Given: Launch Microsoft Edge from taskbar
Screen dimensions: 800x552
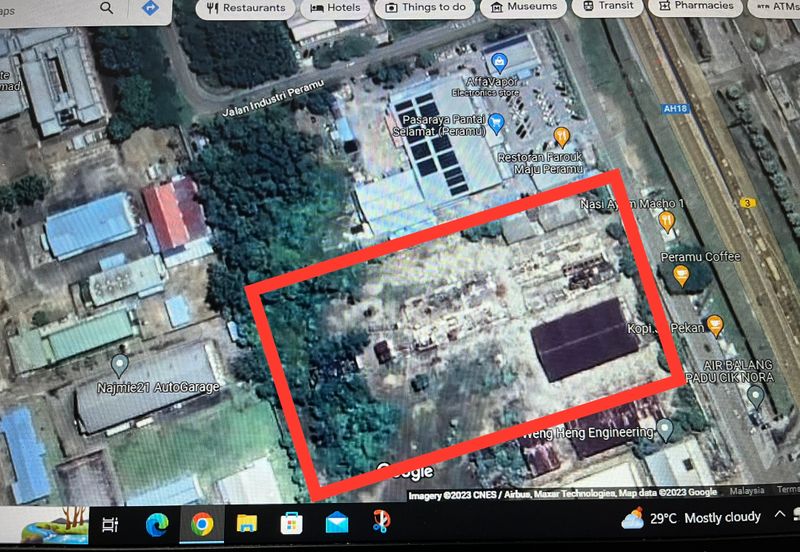Looking at the screenshot, I should [x=157, y=524].
